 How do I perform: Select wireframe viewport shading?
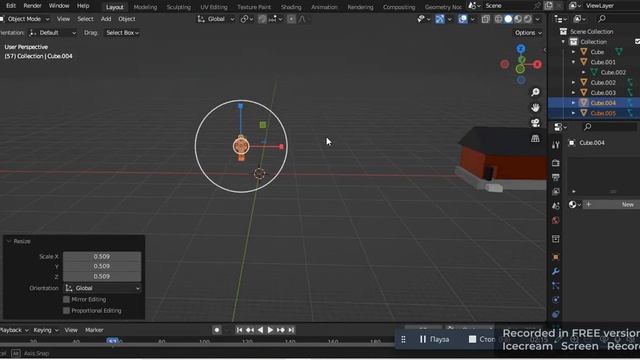coord(498,19)
